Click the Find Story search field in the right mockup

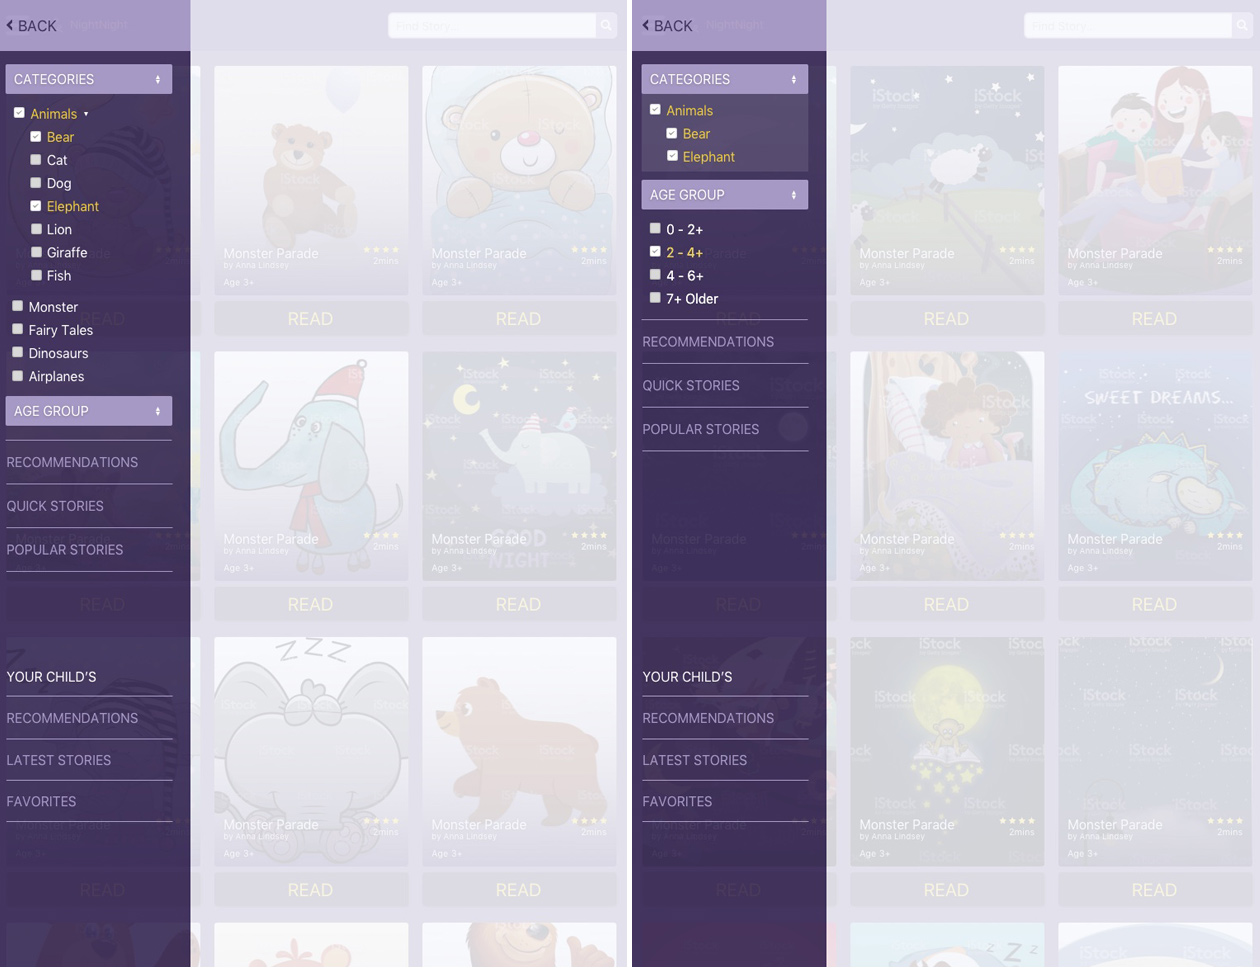[x=1127, y=26]
